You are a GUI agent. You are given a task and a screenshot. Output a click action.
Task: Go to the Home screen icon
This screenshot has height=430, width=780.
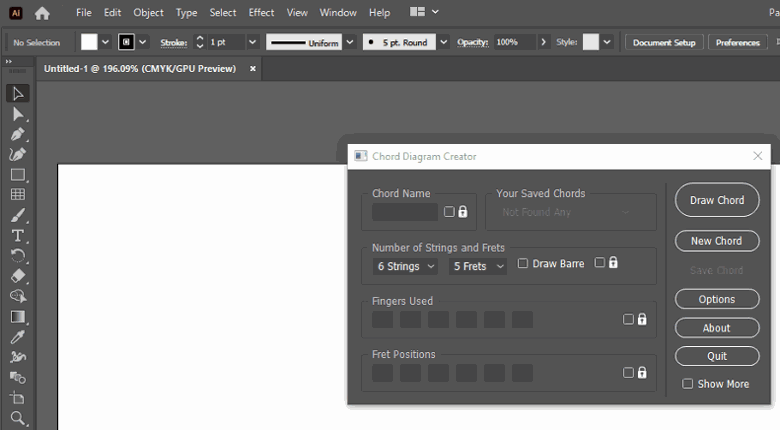click(42, 13)
